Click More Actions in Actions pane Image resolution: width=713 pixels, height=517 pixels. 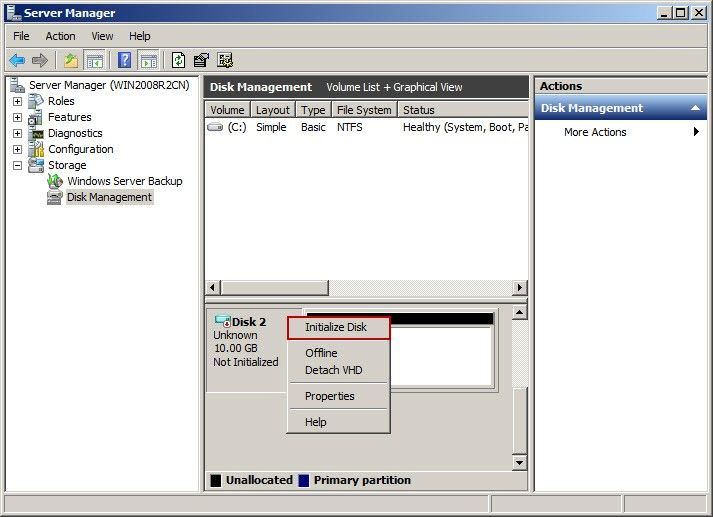point(595,132)
